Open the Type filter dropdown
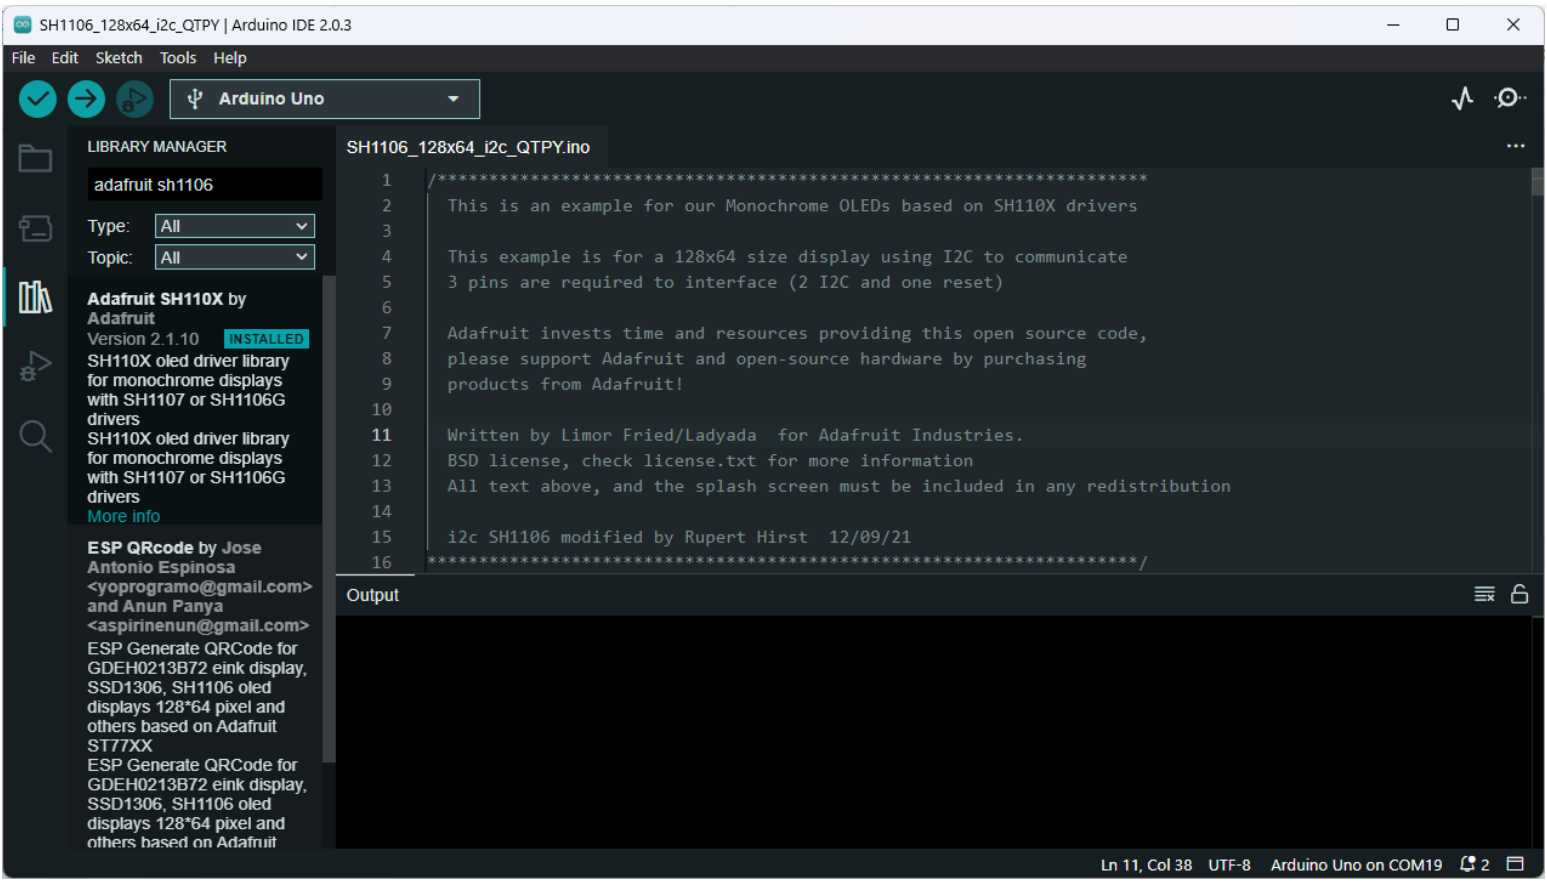Viewport: 1547px width, 882px height. [235, 227]
